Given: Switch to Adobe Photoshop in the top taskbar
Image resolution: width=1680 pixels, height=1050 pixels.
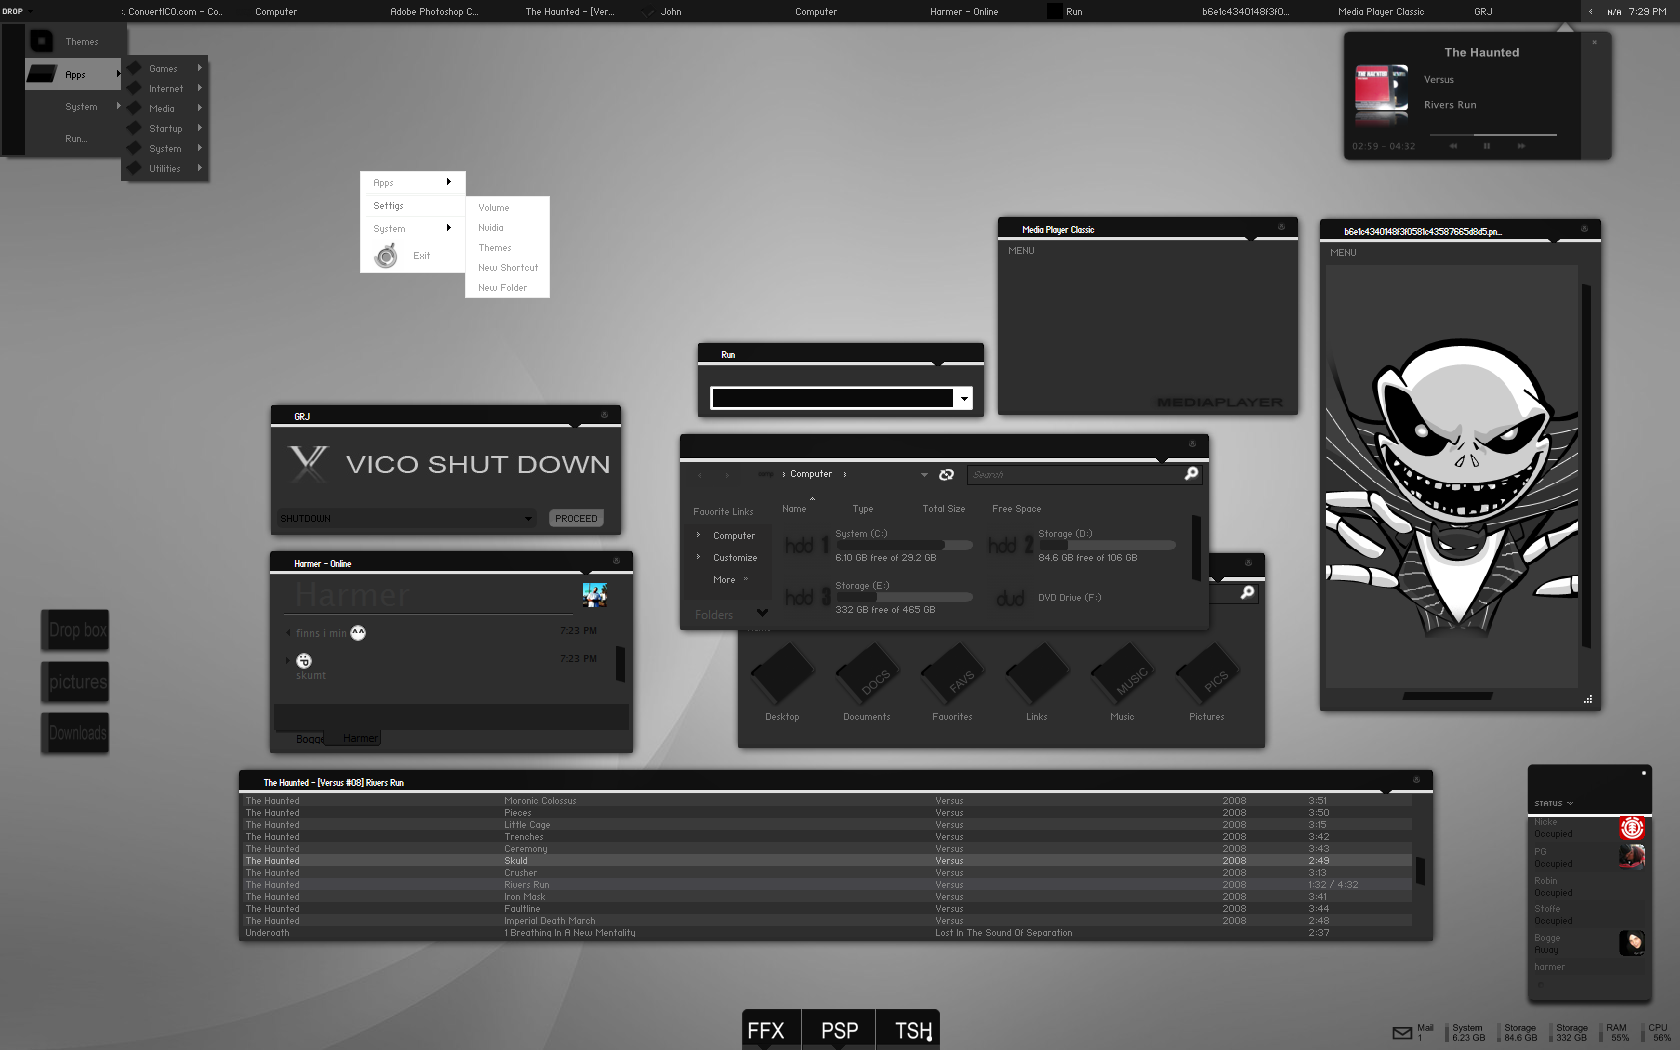Looking at the screenshot, I should click(x=434, y=12).
